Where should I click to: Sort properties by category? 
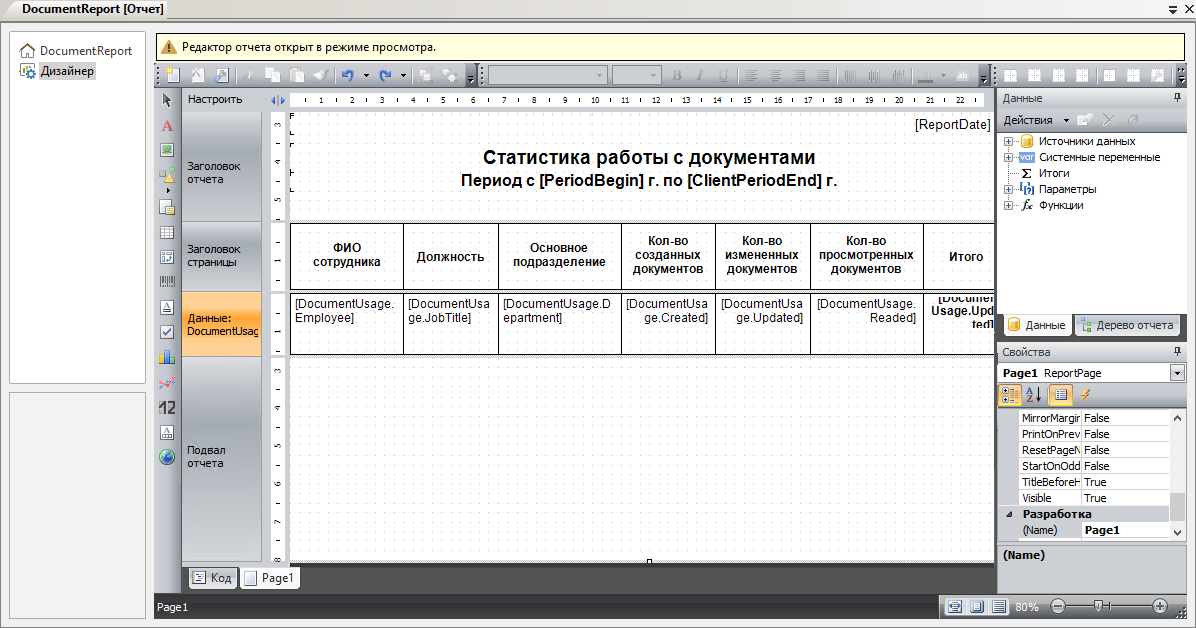pyautogui.click(x=1010, y=395)
